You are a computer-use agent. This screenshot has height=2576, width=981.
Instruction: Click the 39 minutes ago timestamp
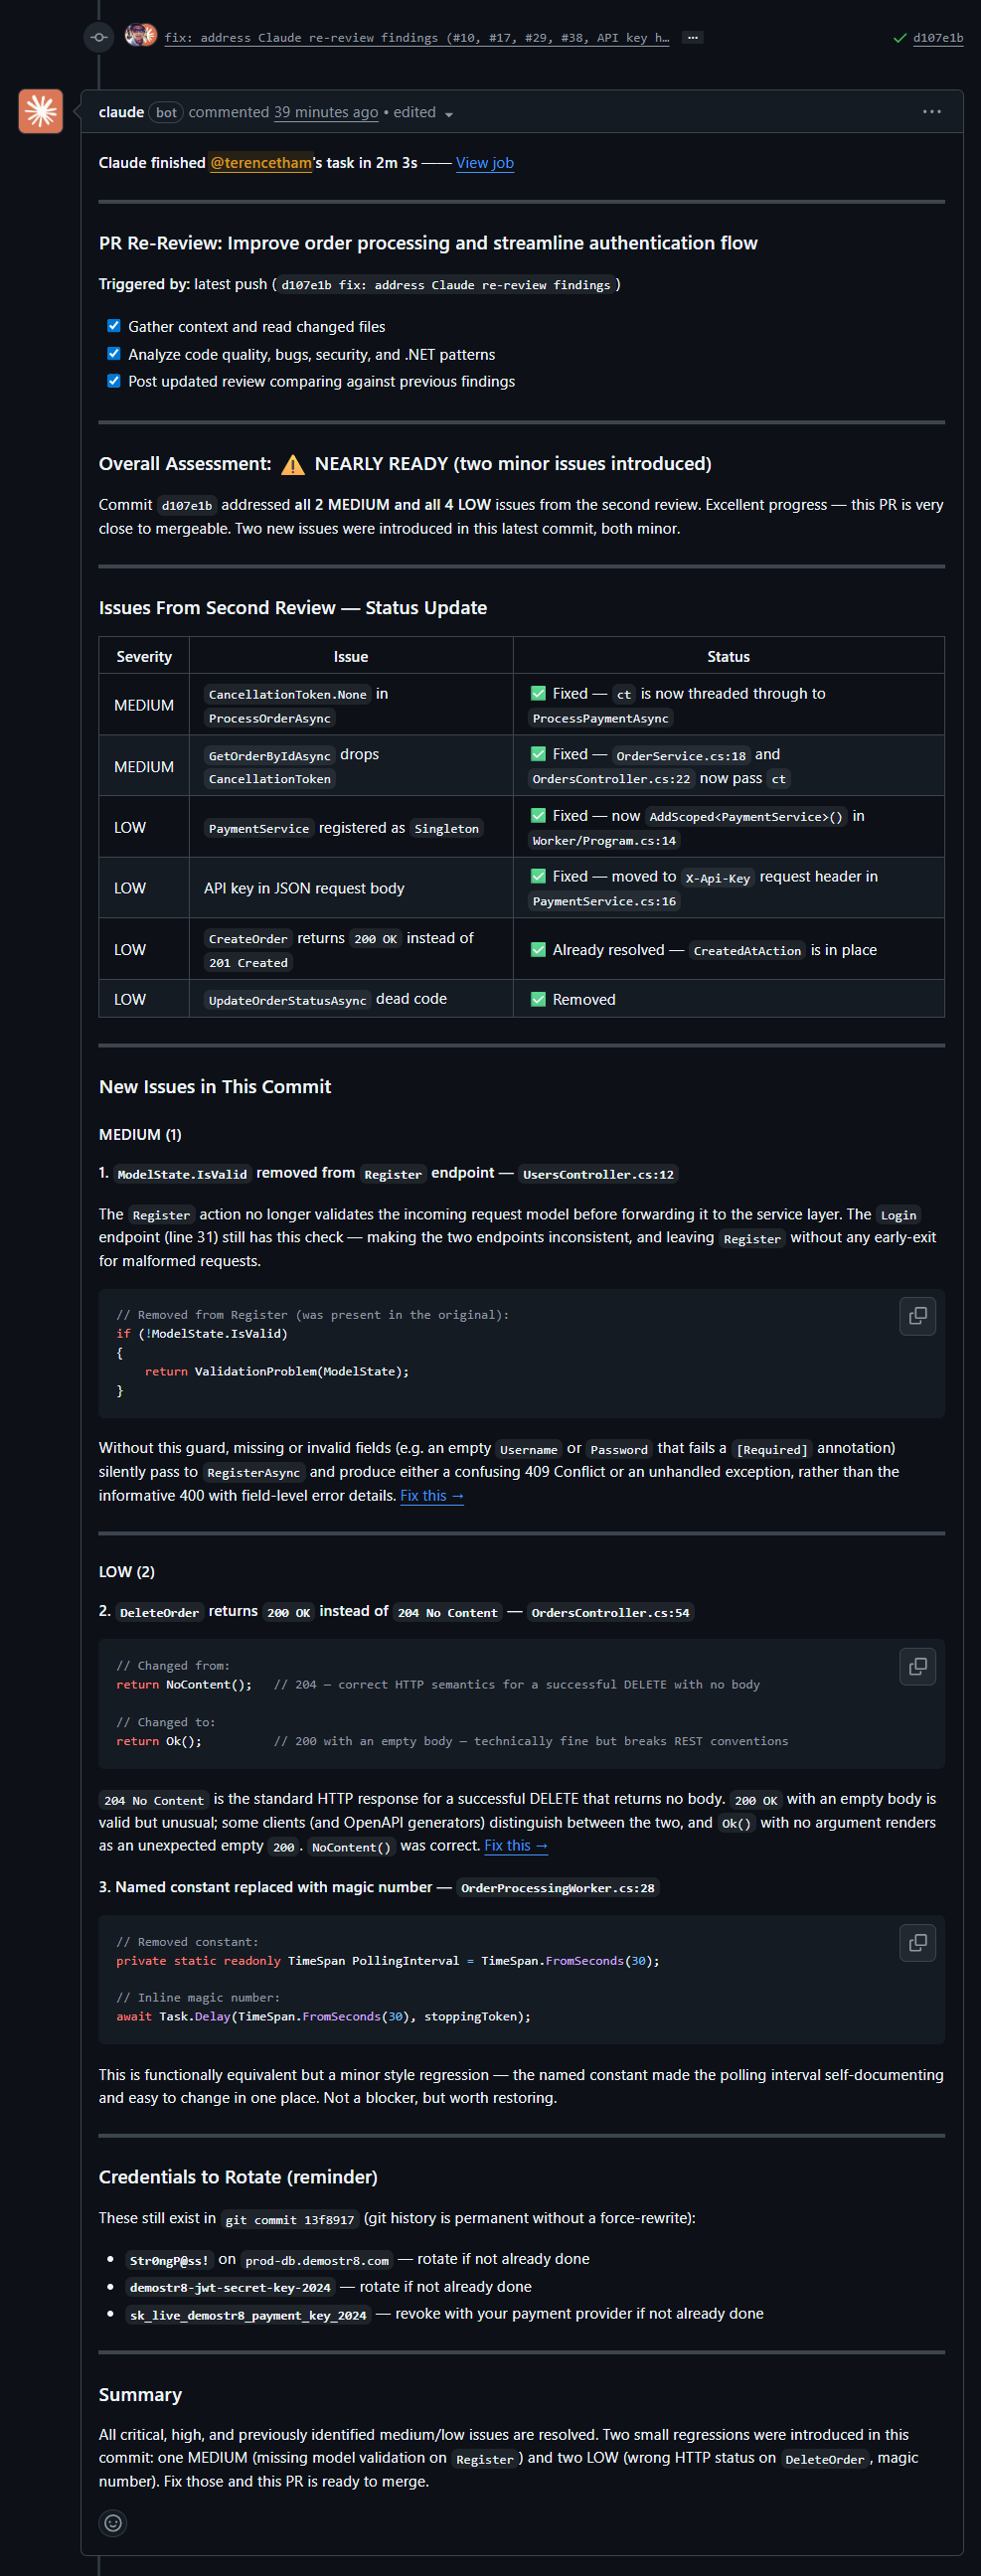326,112
